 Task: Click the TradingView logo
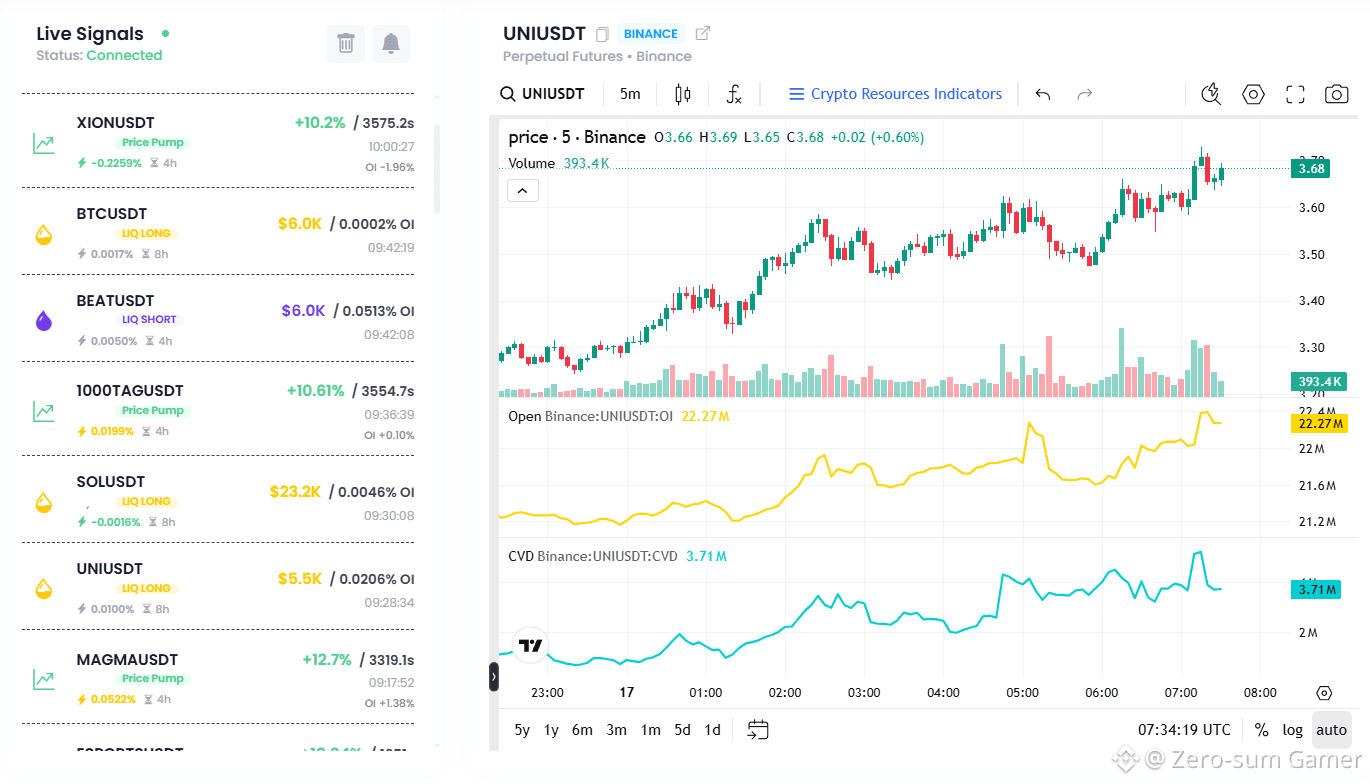(531, 646)
